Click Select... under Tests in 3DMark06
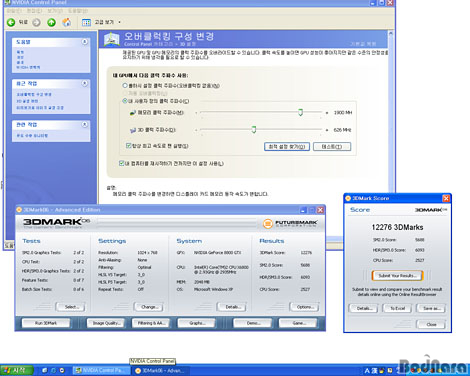Image resolution: width=470 pixels, height=376 pixels. click(x=71, y=307)
